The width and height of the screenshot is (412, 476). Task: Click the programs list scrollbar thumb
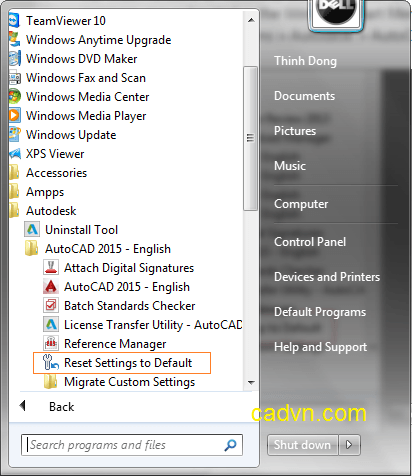pos(250,138)
